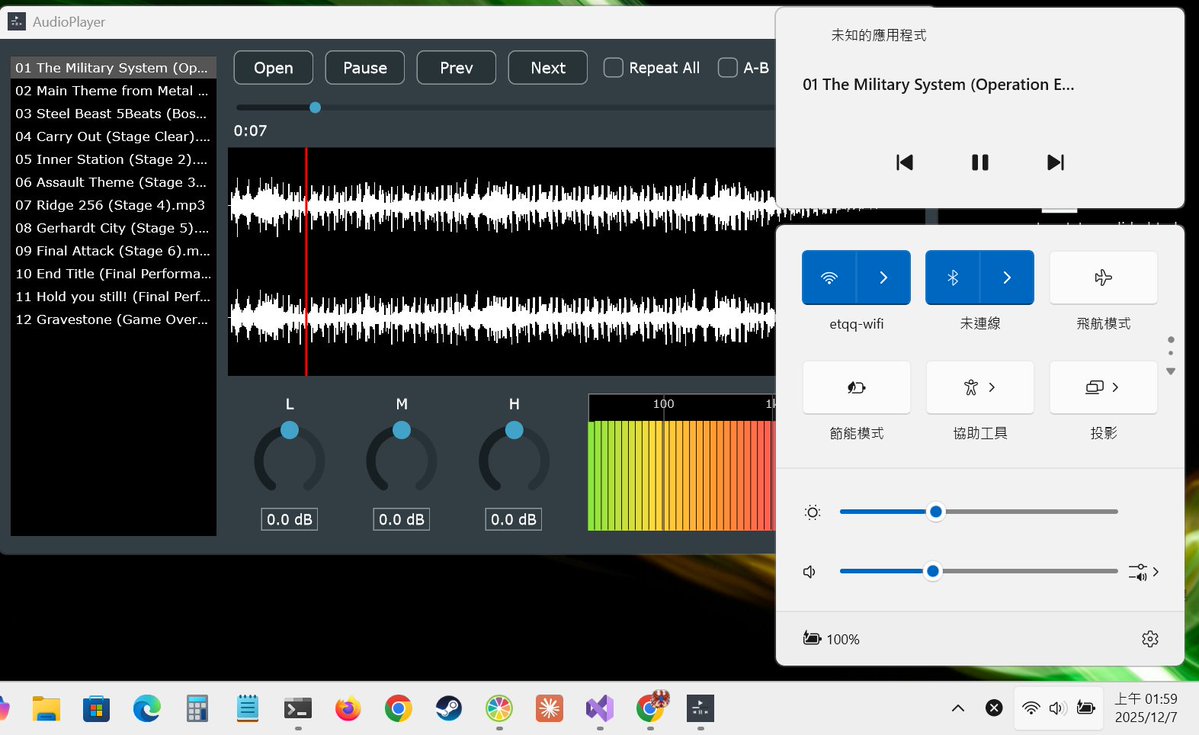This screenshot has width=1199, height=735.
Task: Open all settings via gear icon
Action: tap(1150, 639)
